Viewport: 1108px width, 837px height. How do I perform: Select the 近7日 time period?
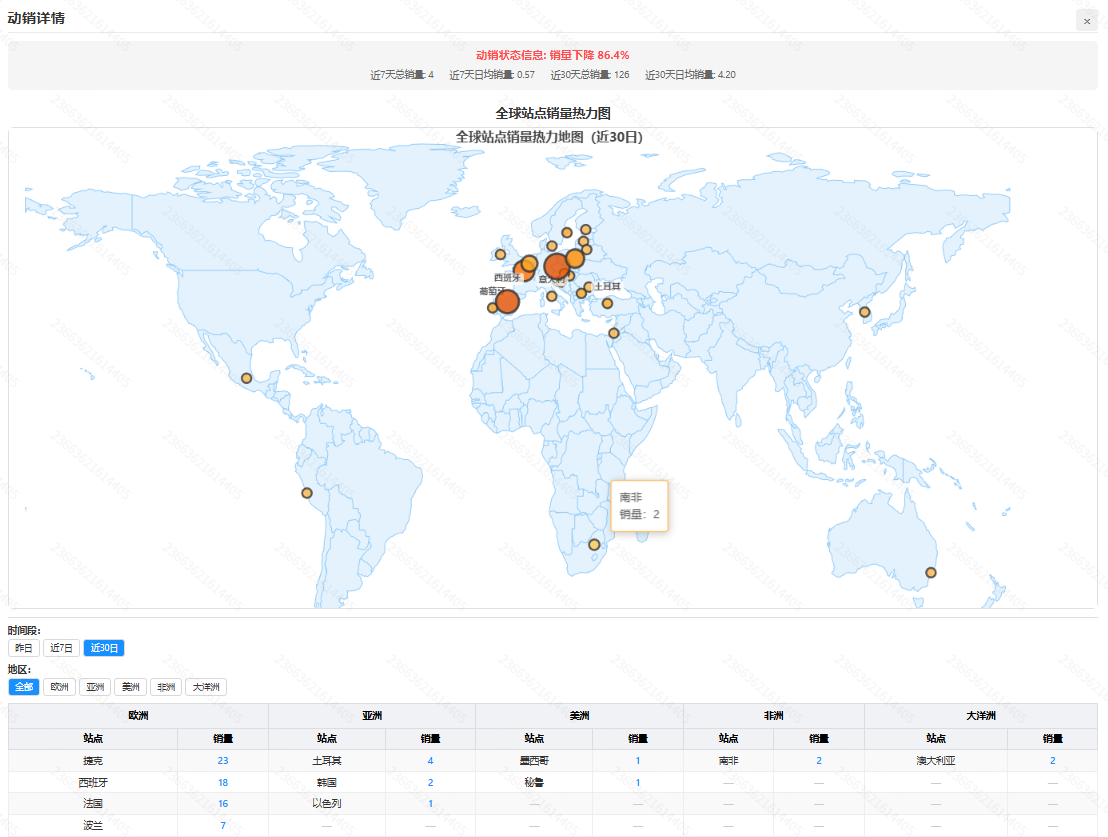click(x=61, y=648)
